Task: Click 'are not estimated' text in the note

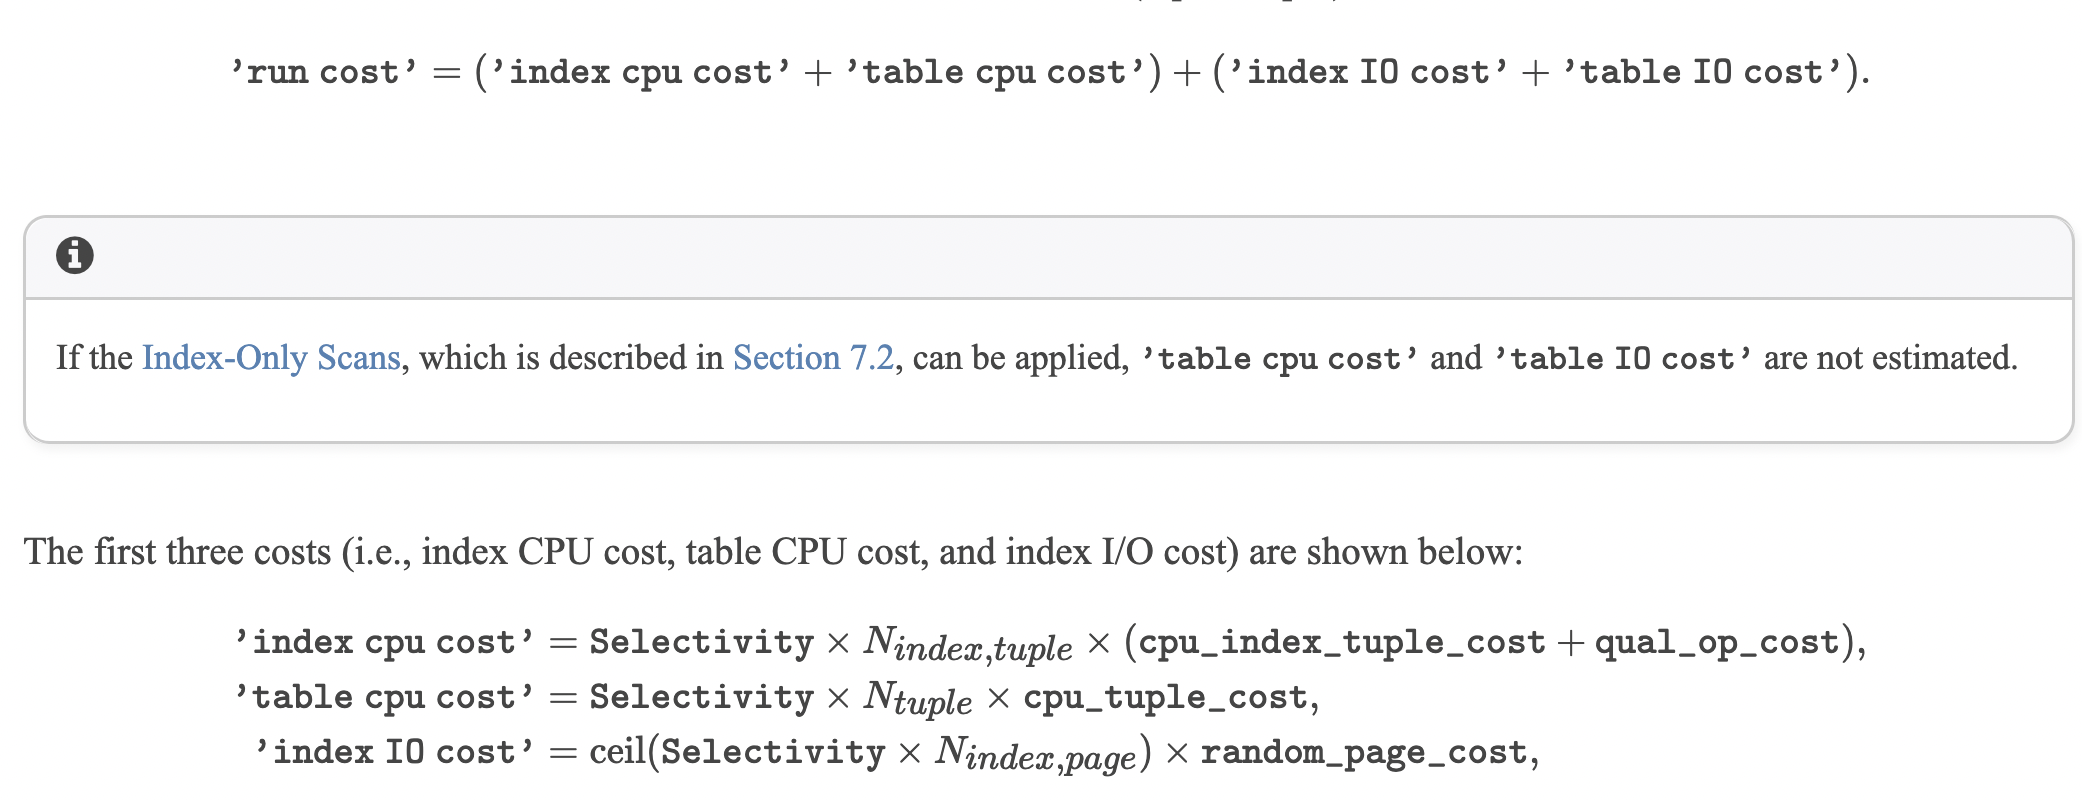Action: pyautogui.click(x=1890, y=358)
